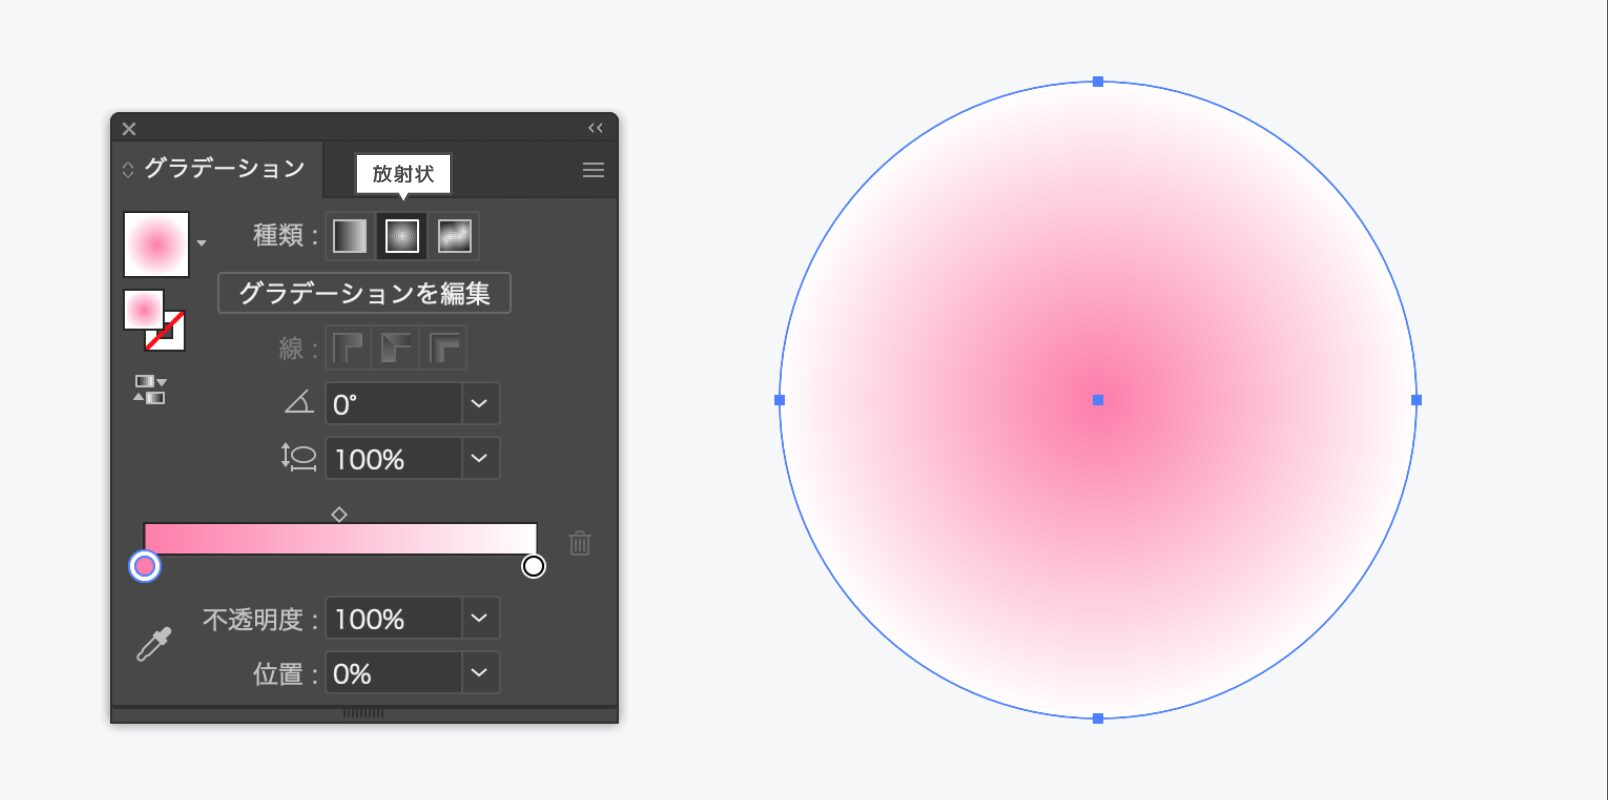The image size is (1608, 800).
Task: Select the radial gradient type icon
Action: coord(402,236)
